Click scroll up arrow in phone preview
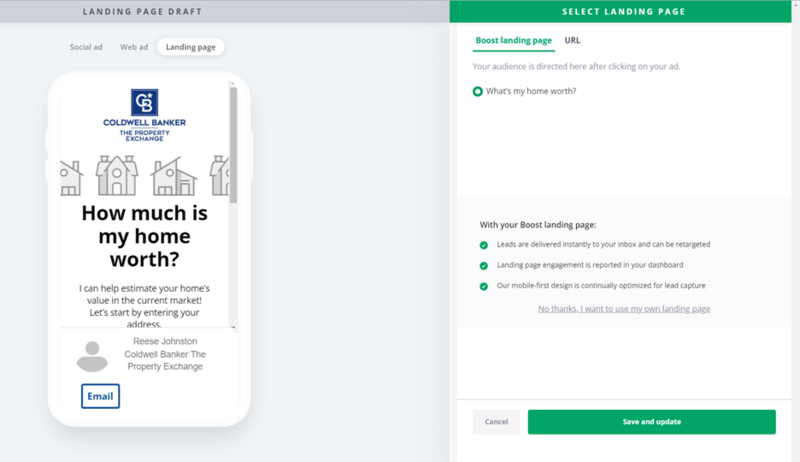This screenshot has height=462, width=800. [233, 83]
